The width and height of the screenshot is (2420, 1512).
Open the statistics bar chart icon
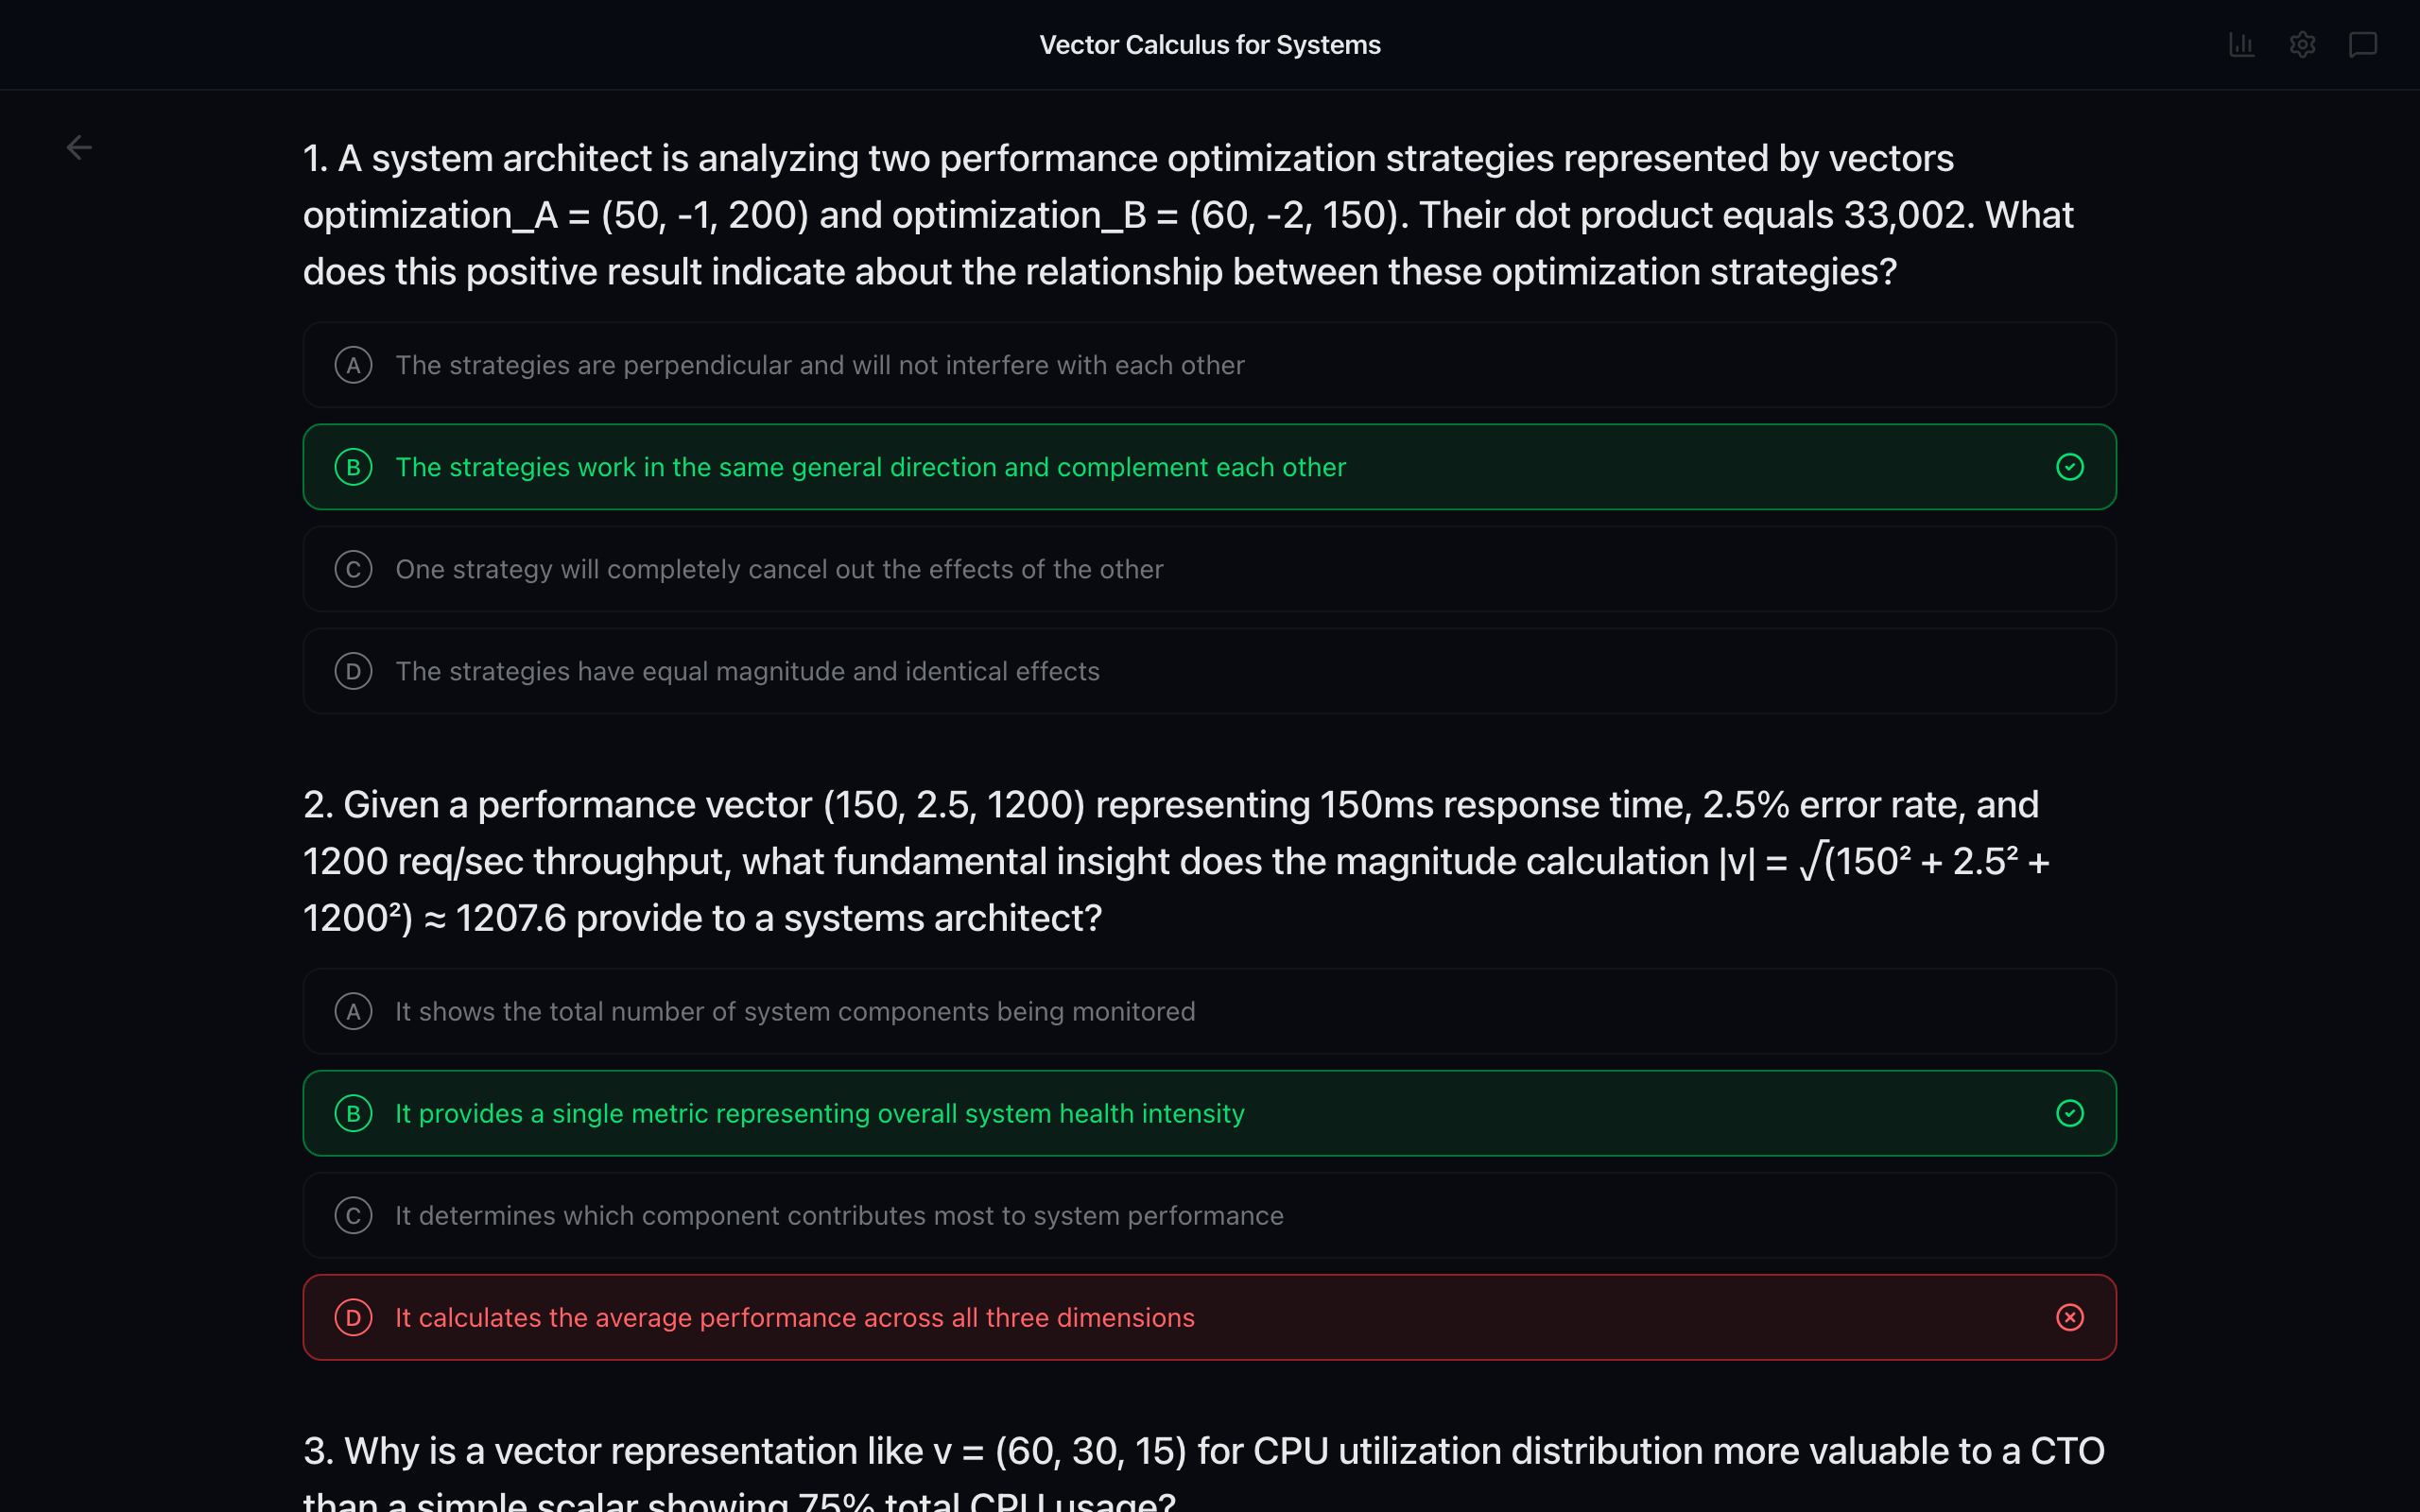point(2241,45)
